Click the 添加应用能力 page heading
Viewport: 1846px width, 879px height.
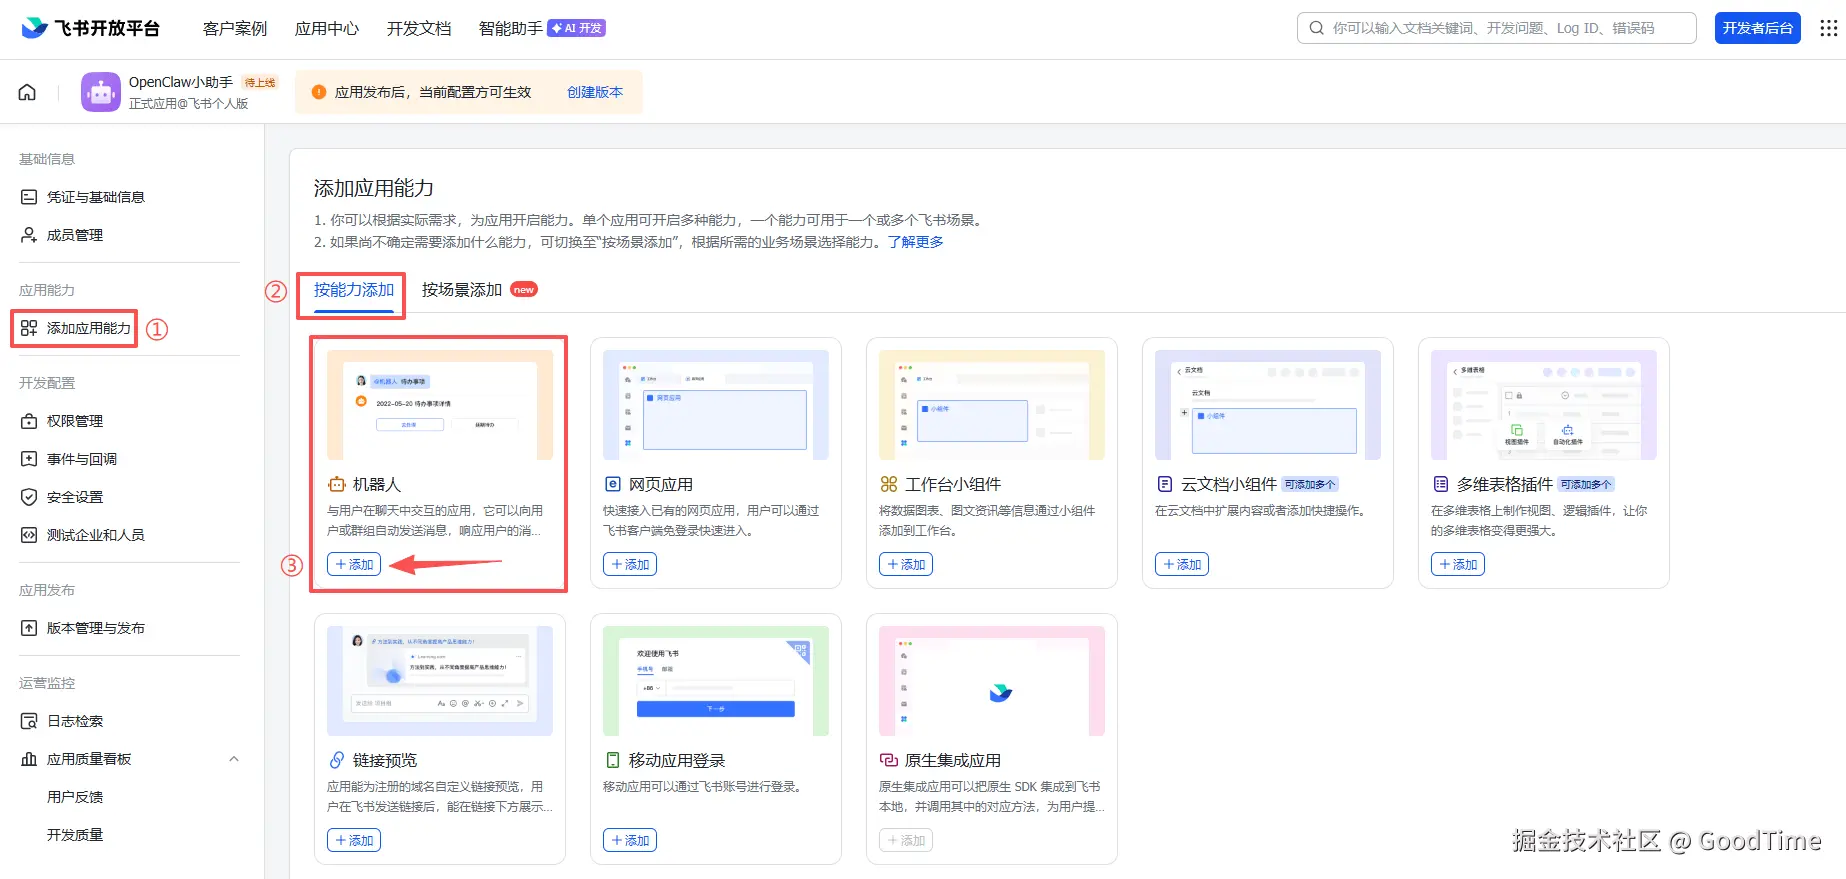coord(374,188)
